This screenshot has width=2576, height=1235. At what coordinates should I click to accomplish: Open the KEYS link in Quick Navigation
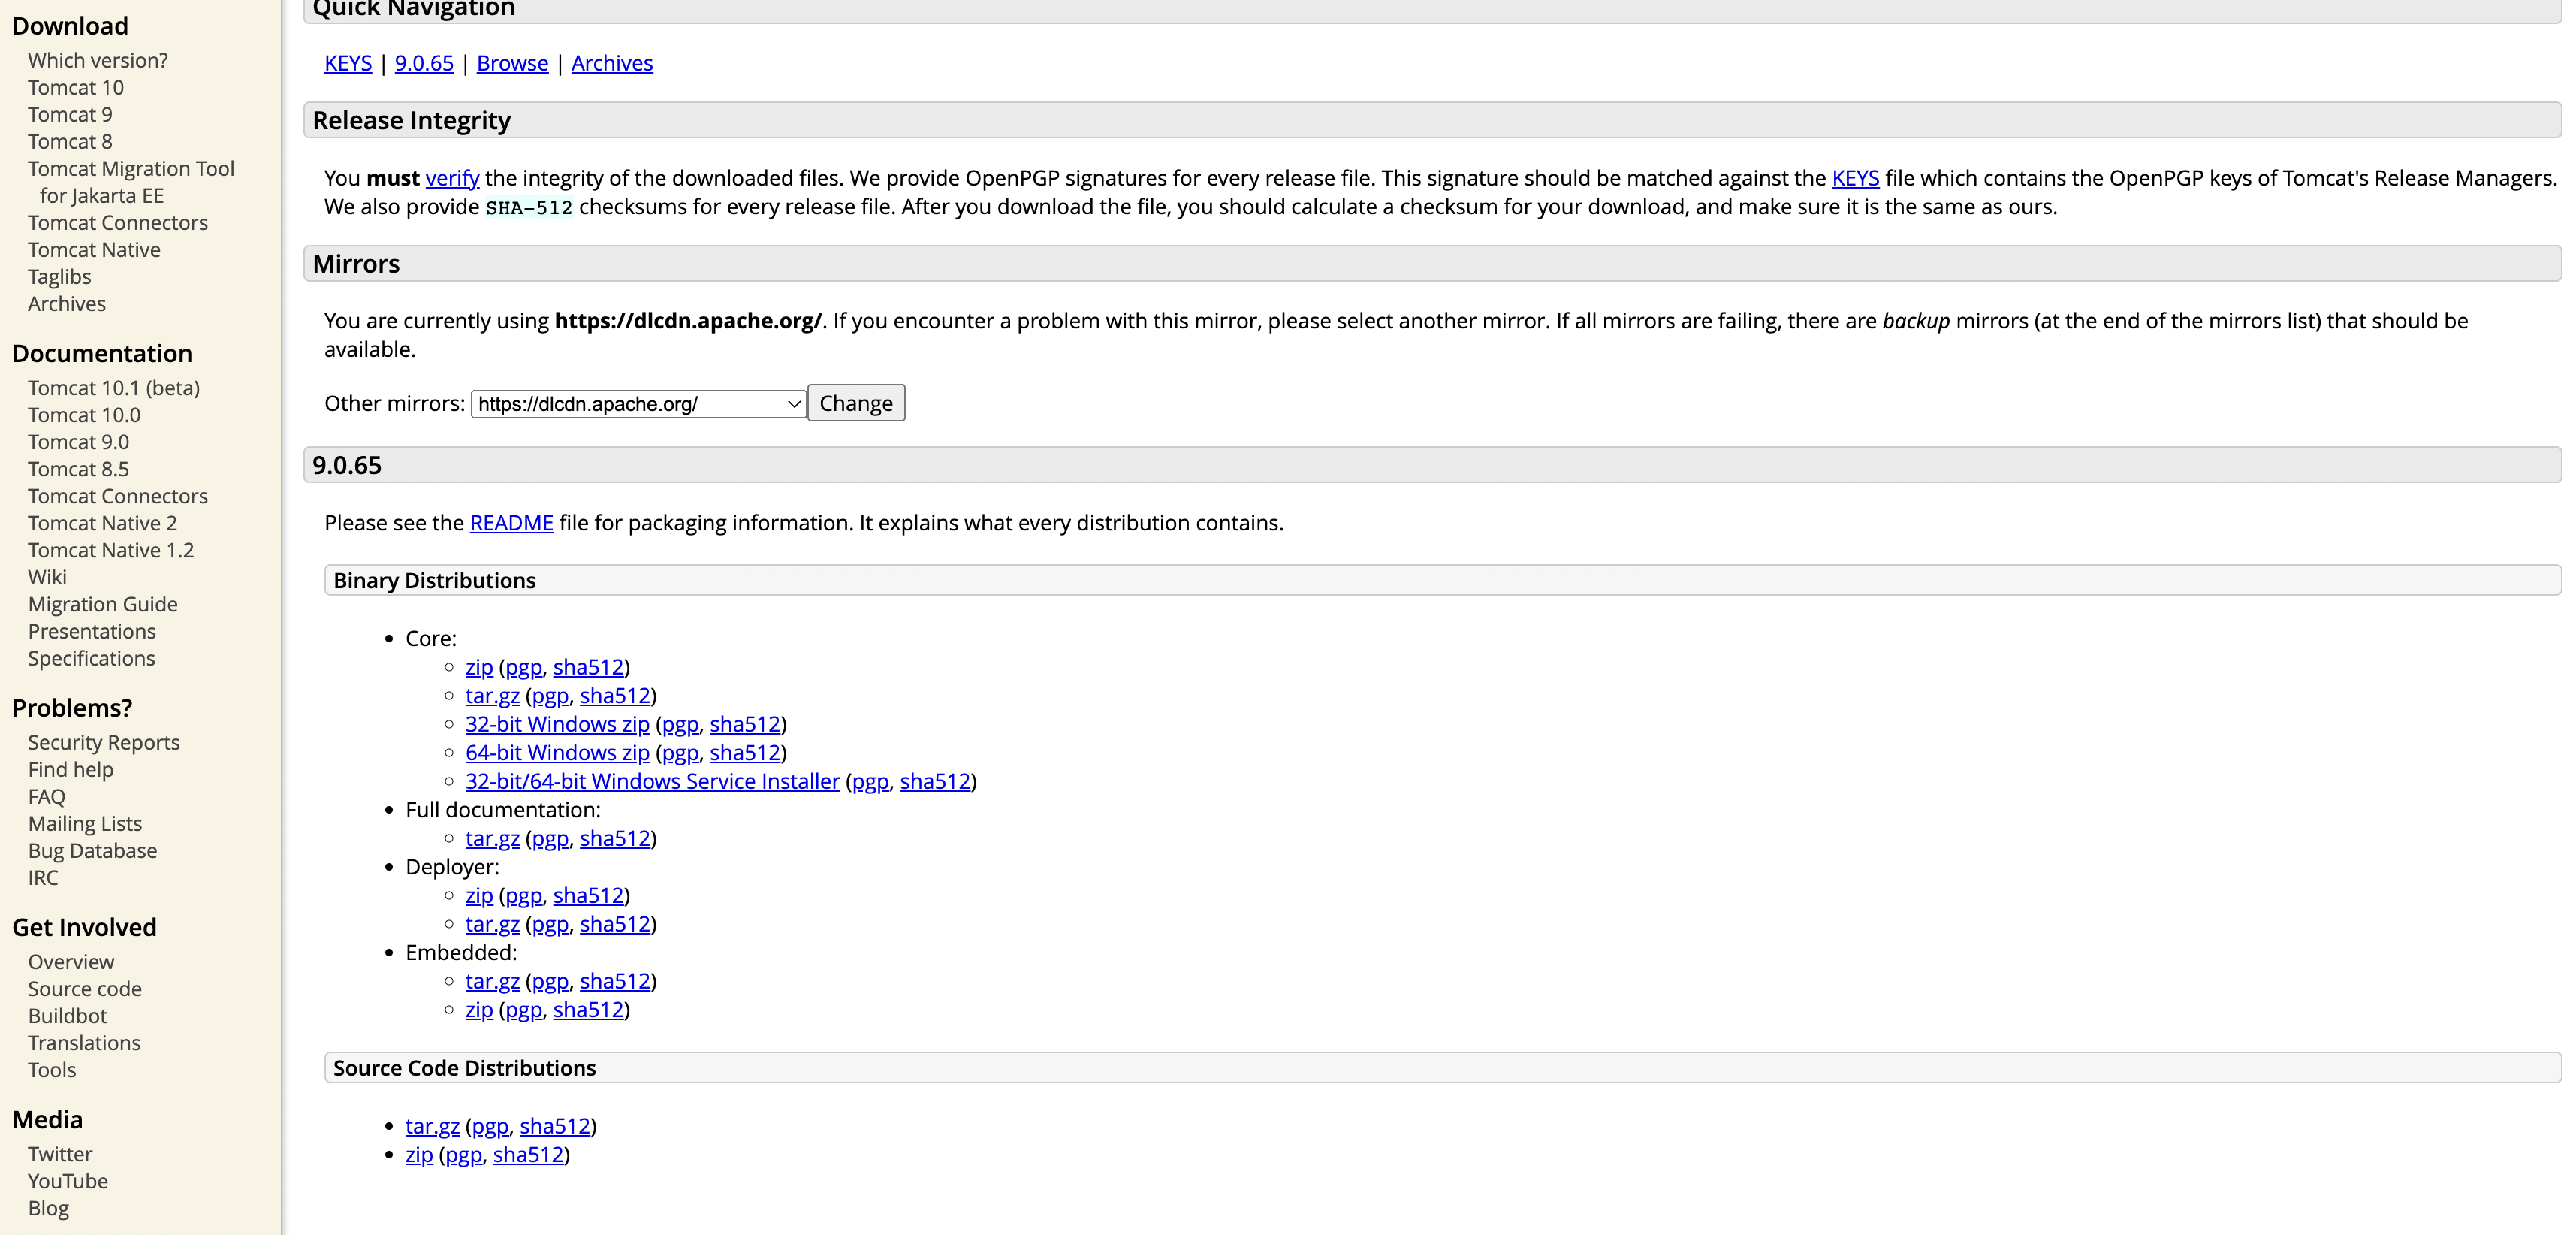[347, 63]
